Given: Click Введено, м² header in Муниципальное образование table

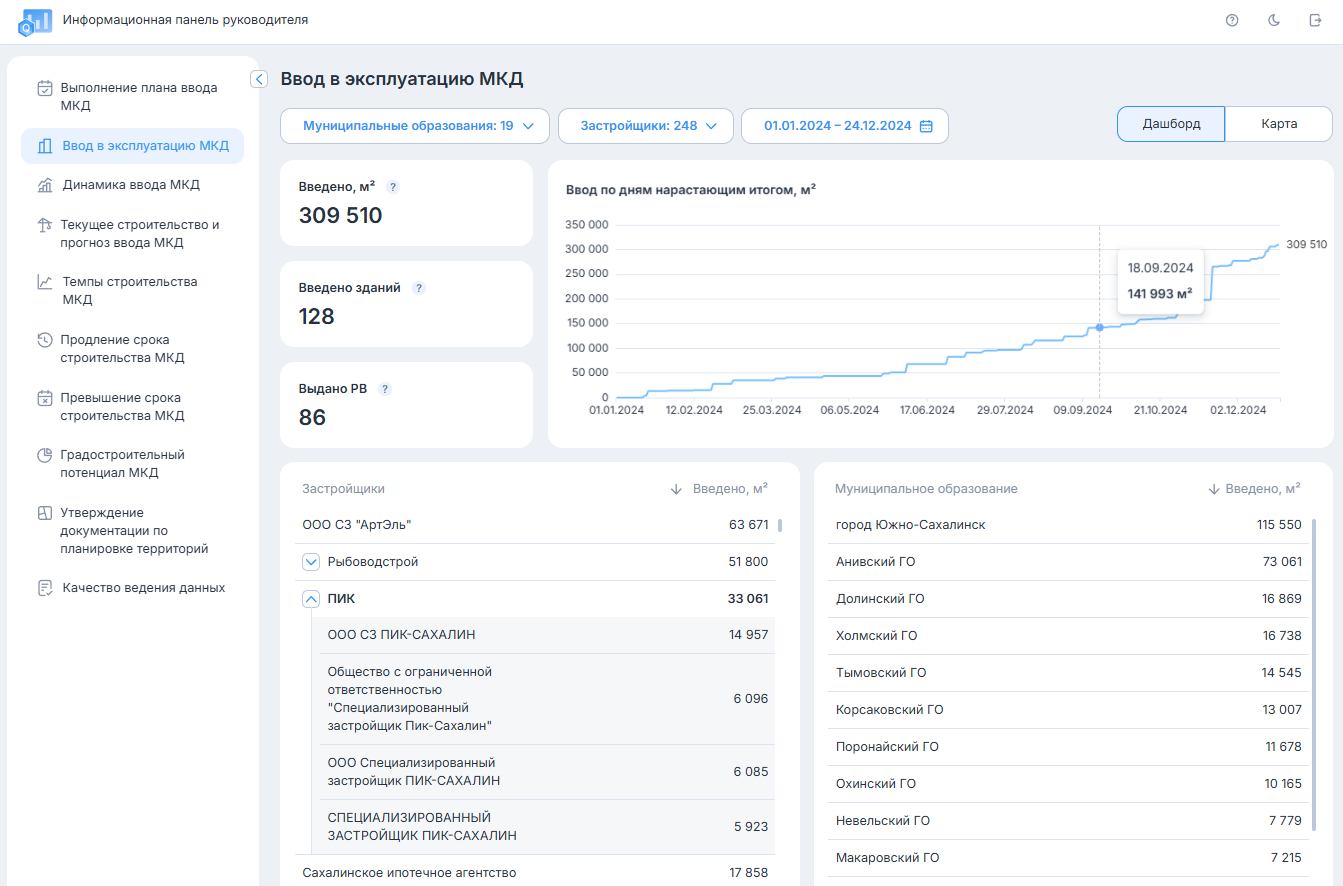Looking at the screenshot, I should tap(1263, 489).
